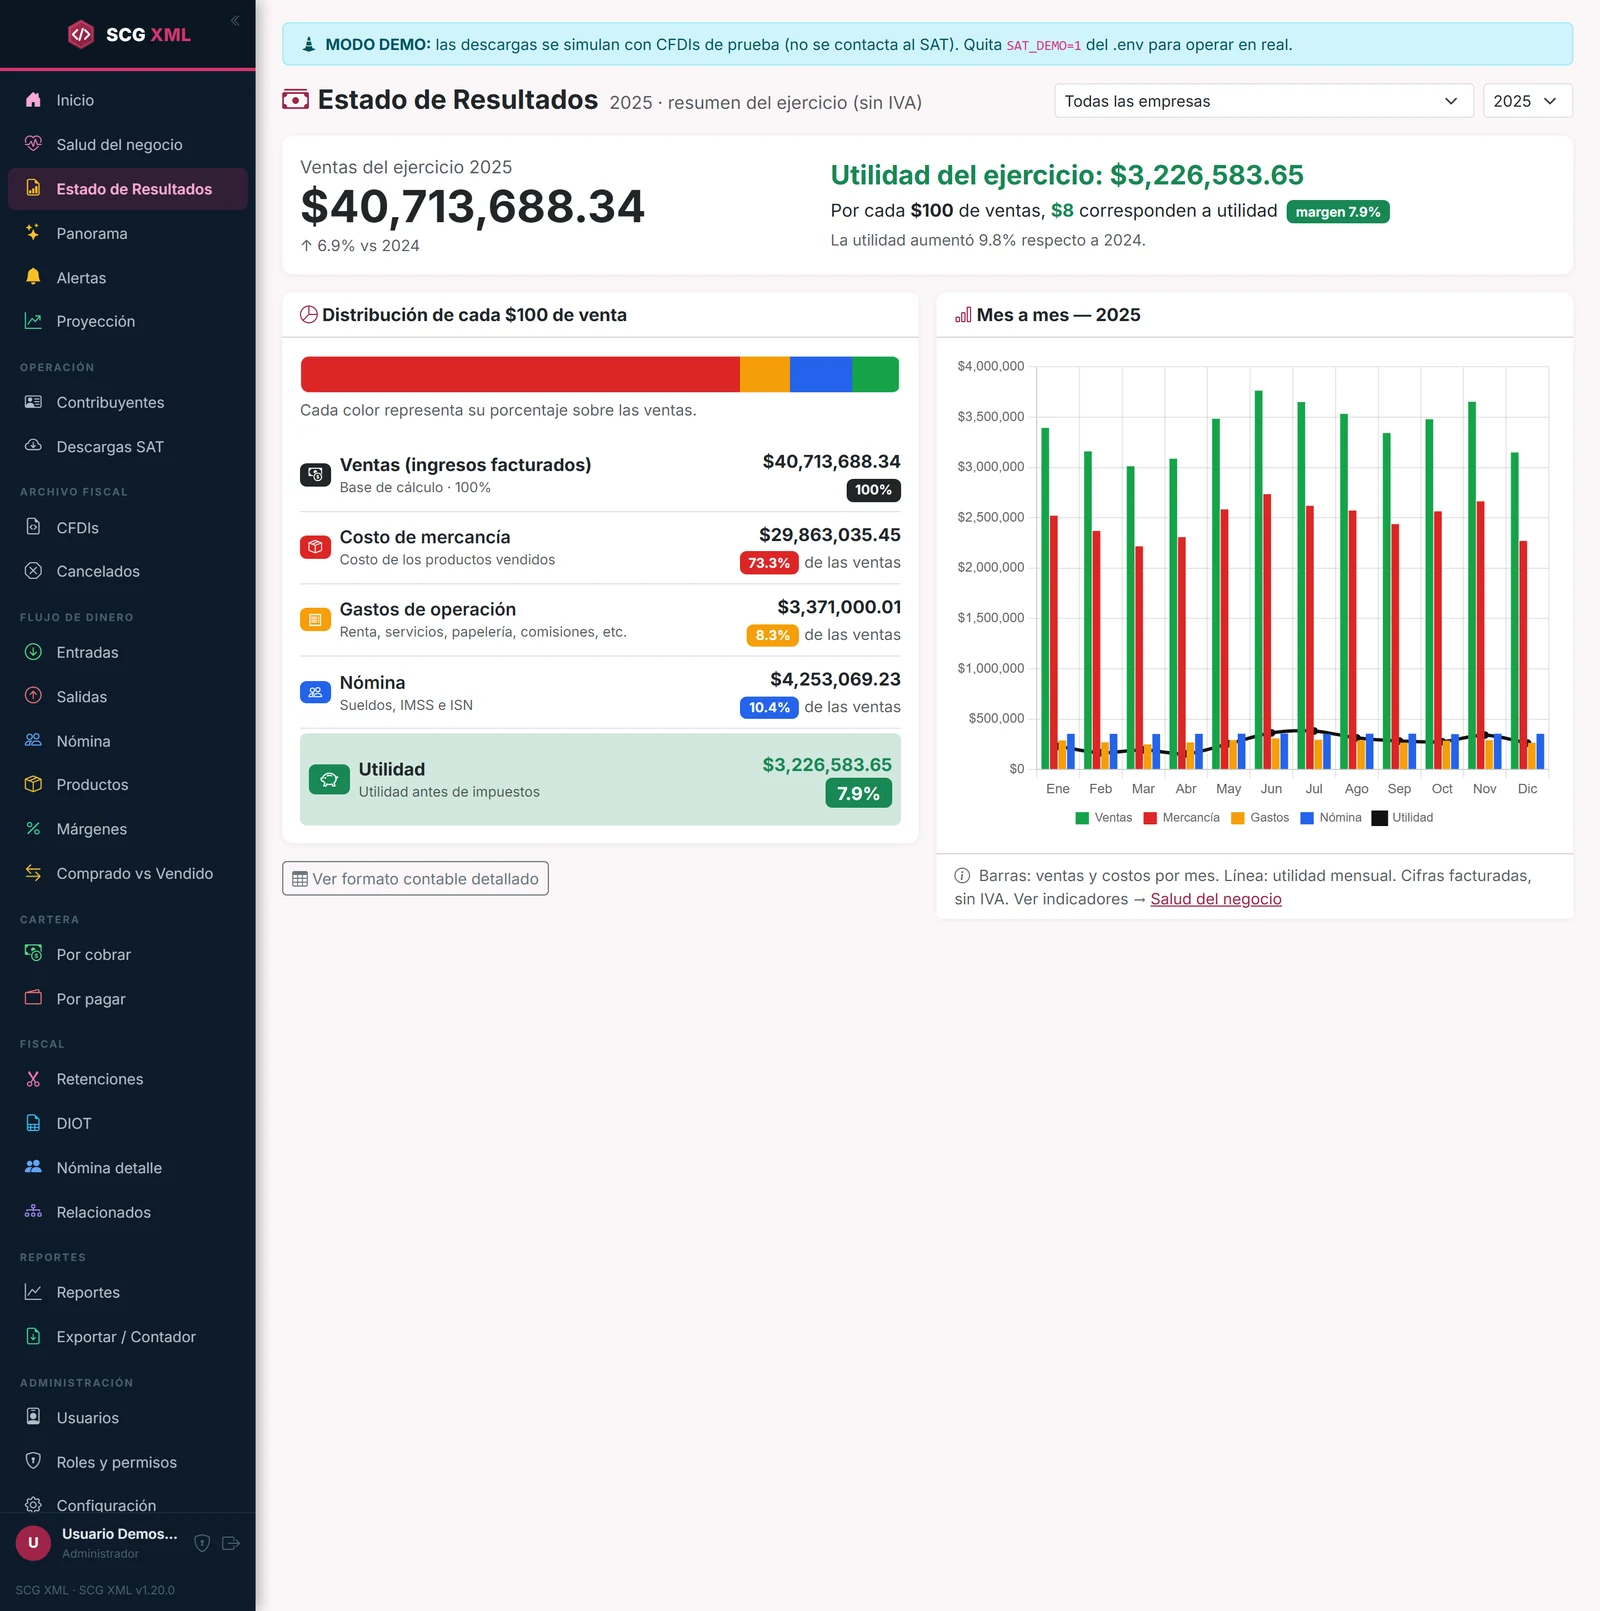Click the circled X icon for Cancelados
This screenshot has width=1600, height=1611.
(x=33, y=571)
